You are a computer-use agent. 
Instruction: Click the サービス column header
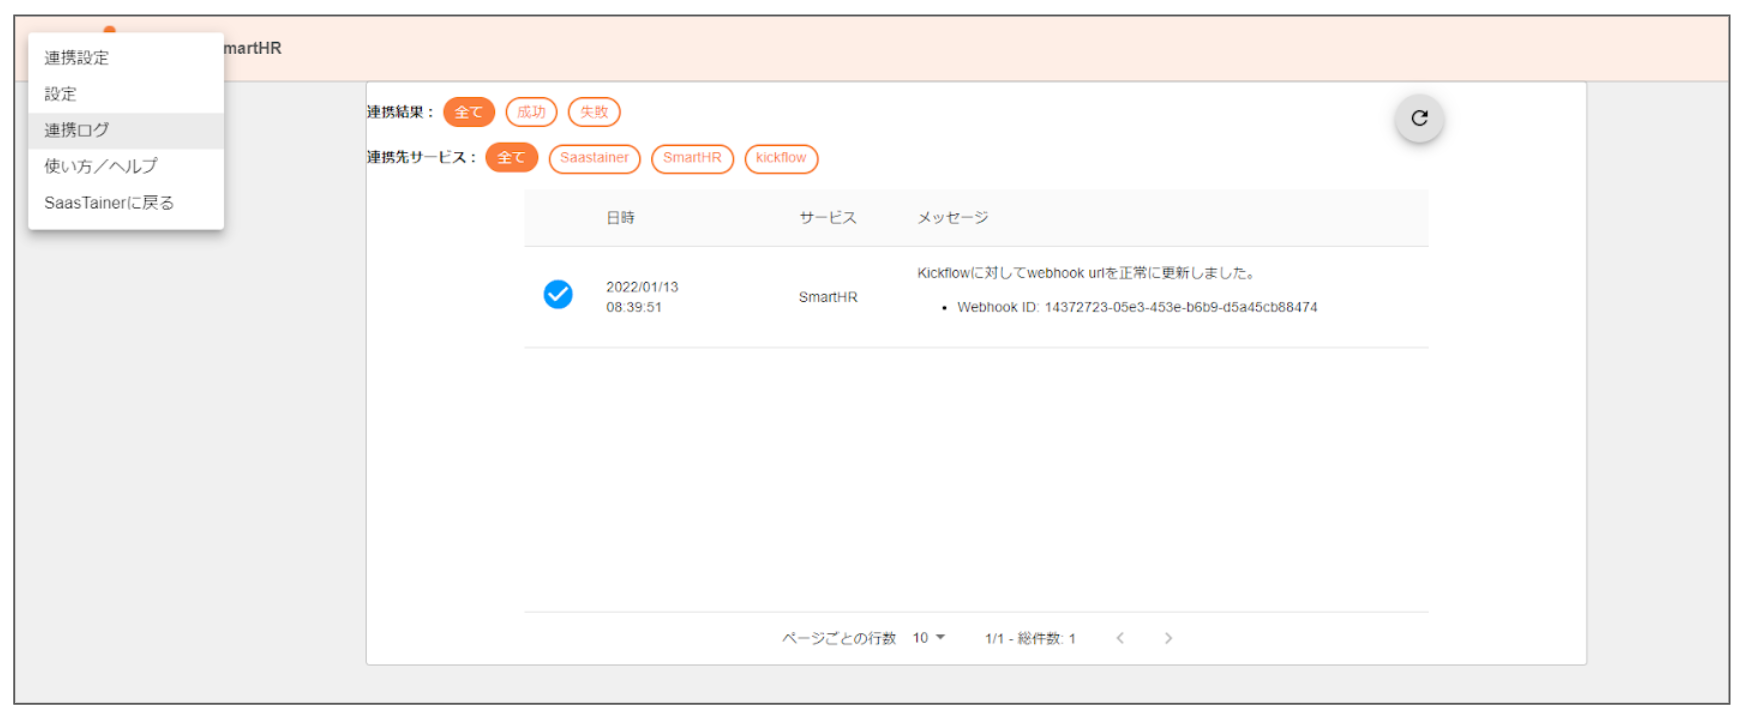828,217
